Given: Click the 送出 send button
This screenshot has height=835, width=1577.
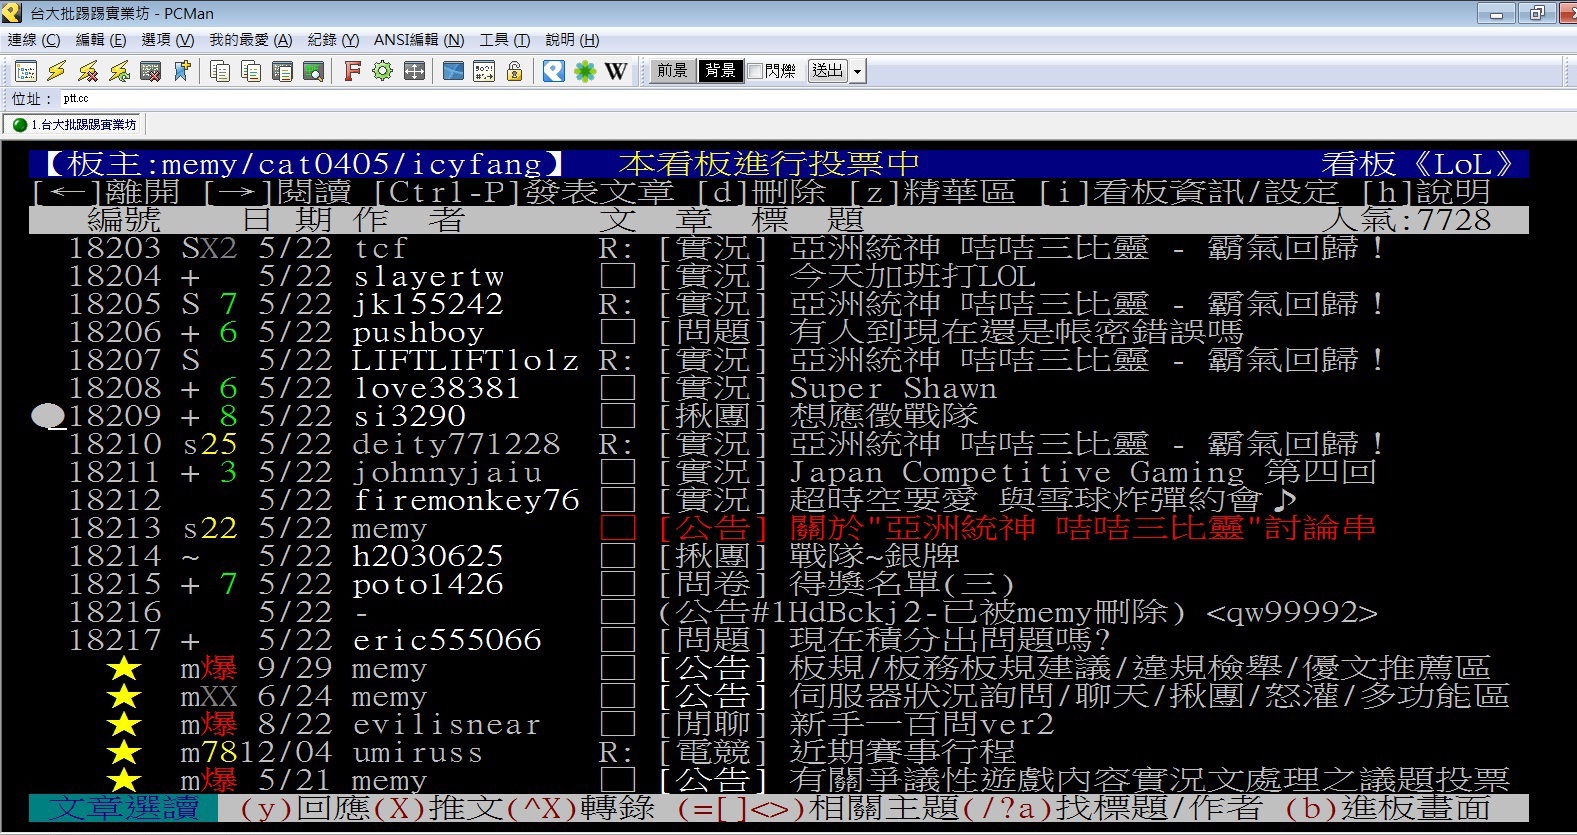Looking at the screenshot, I should [828, 71].
